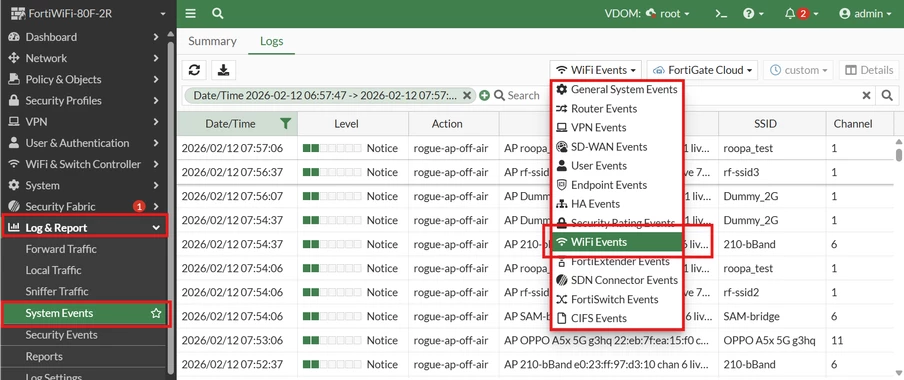This screenshot has height=380, width=904.
Task: Click the Policy & Objects icon
Action: click(x=14, y=80)
